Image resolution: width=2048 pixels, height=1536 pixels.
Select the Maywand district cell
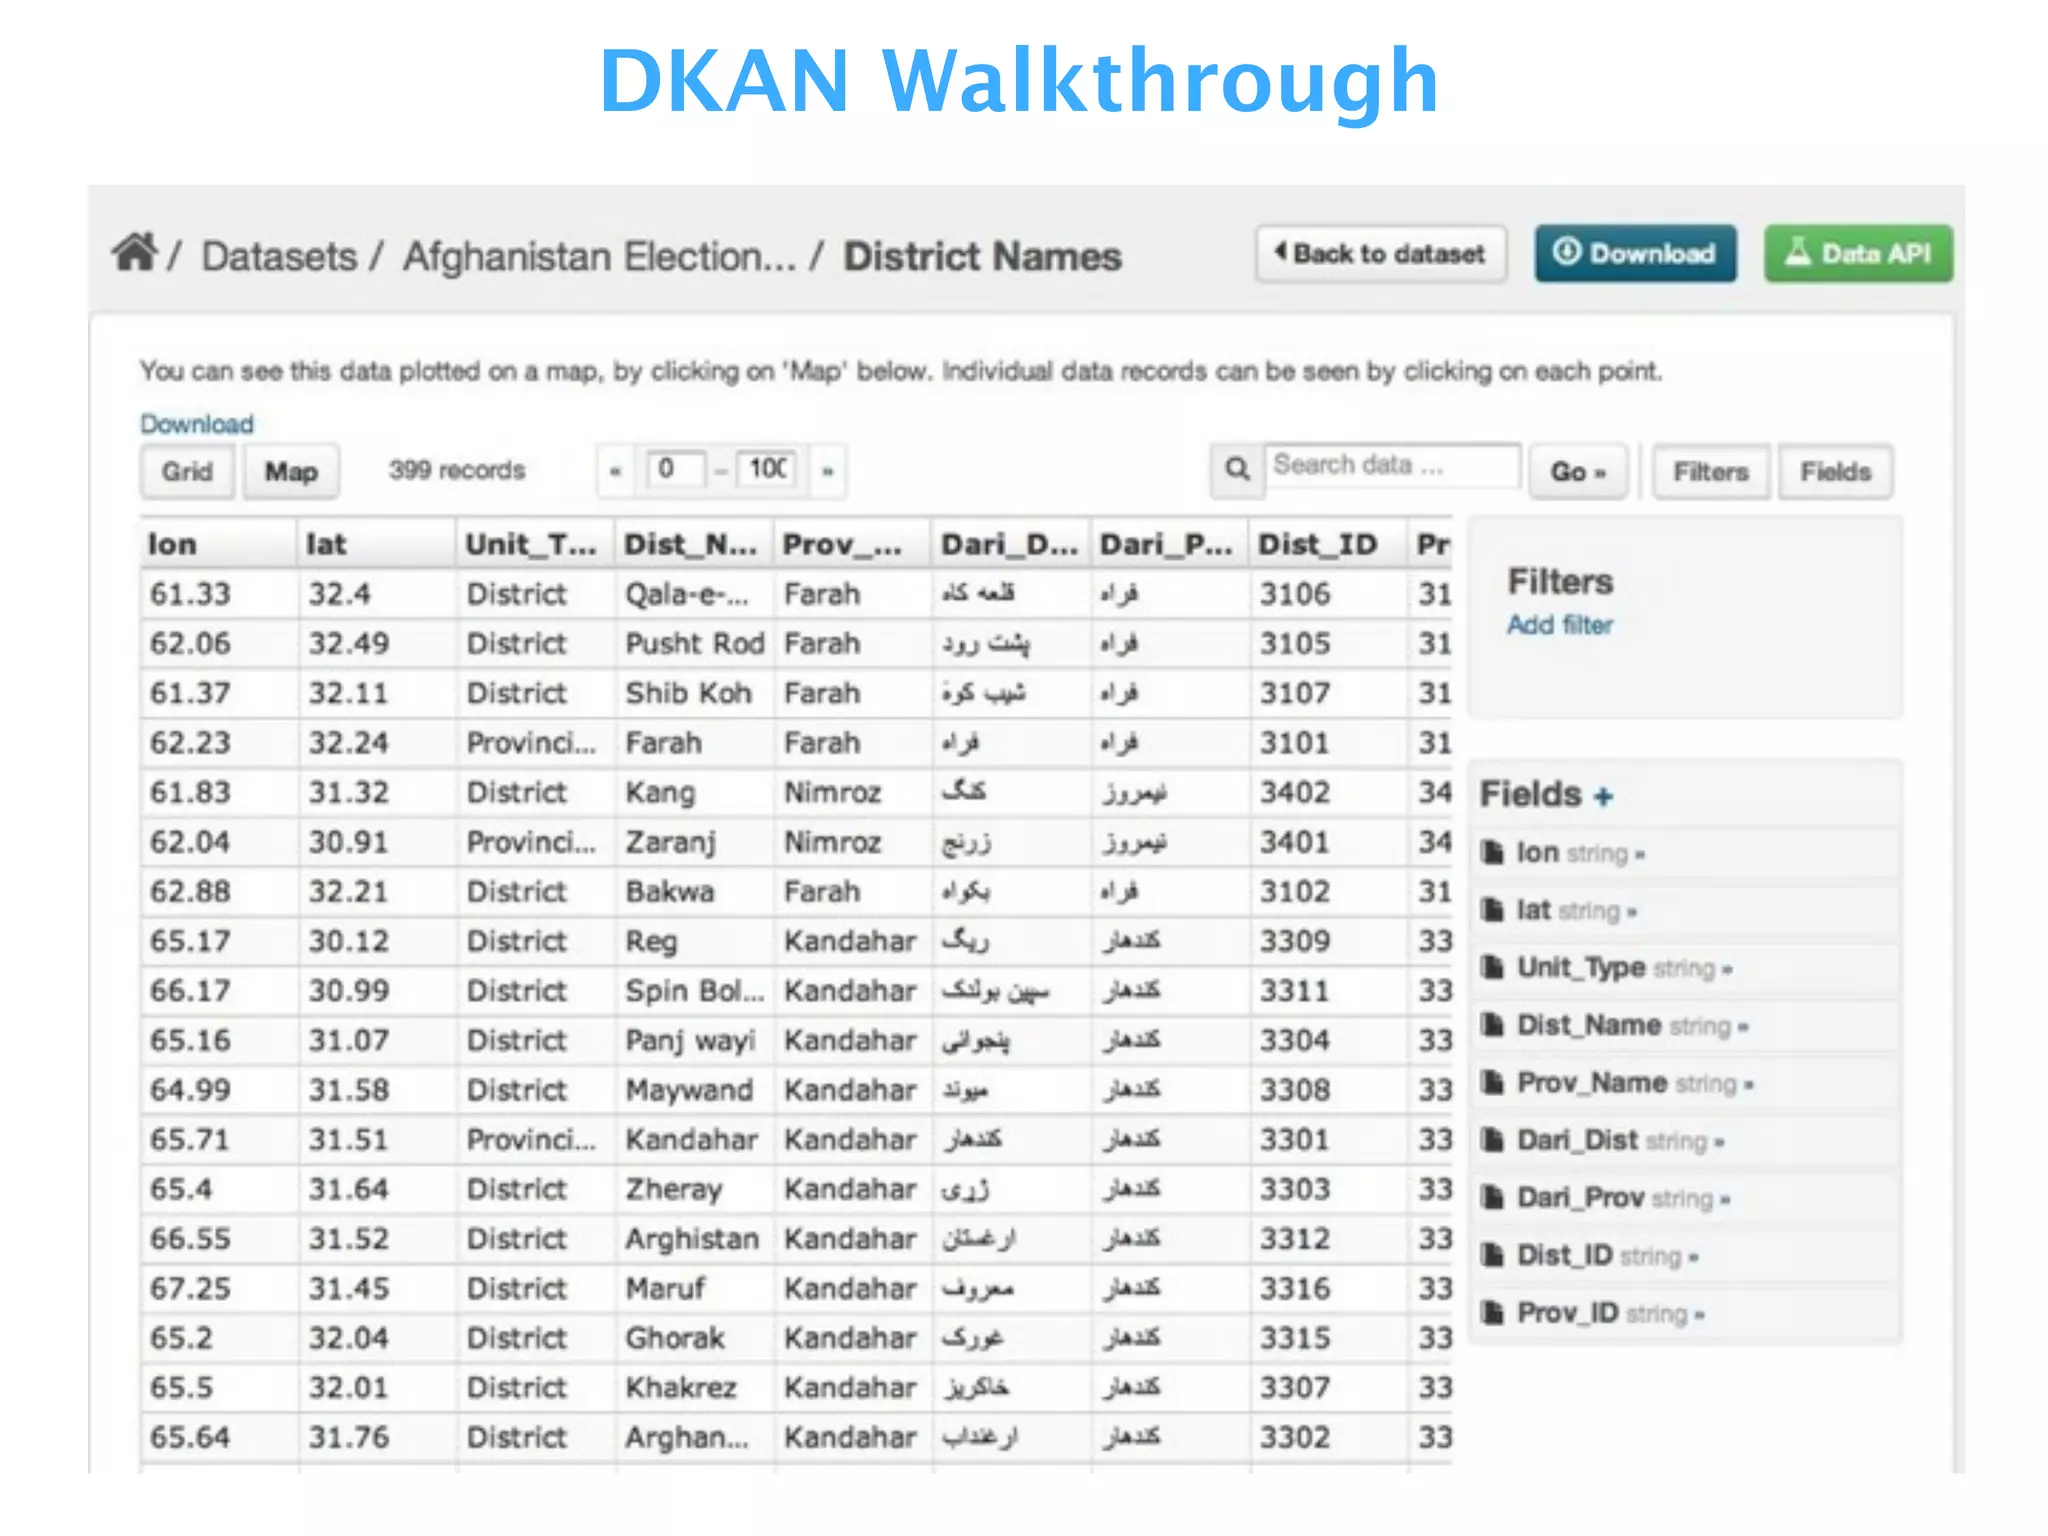tap(694, 1090)
